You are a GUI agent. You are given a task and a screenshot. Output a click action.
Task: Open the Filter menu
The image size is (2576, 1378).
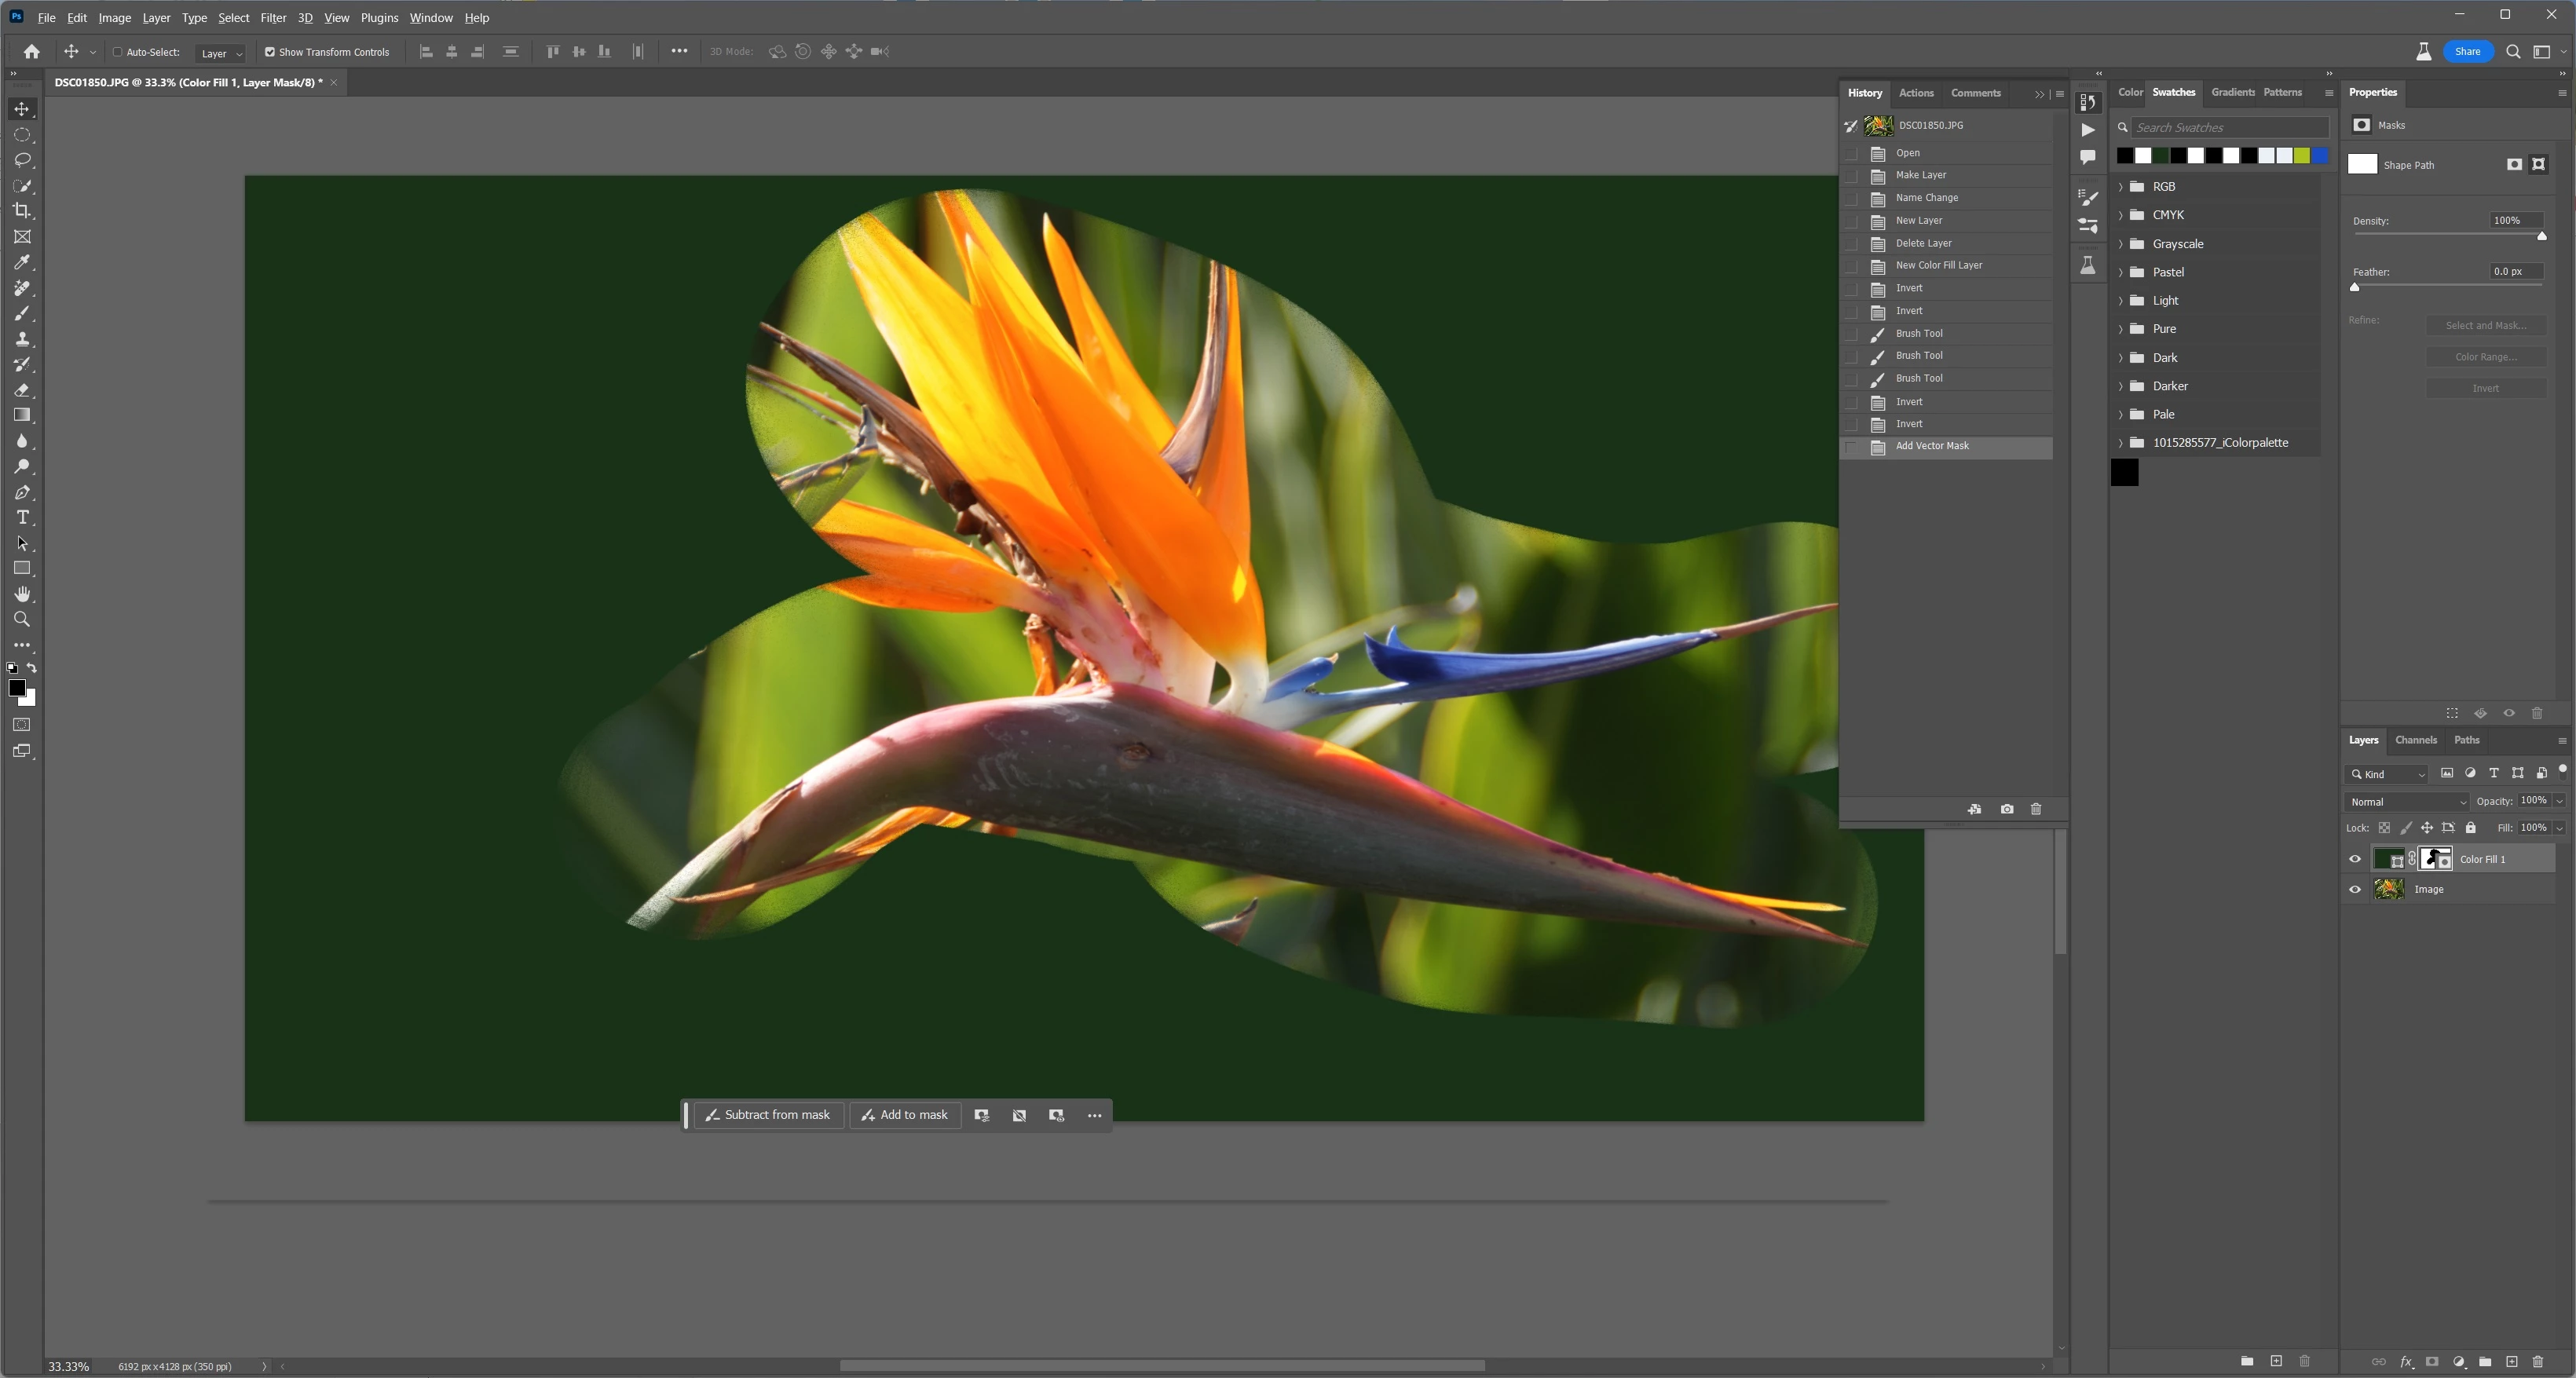coord(272,18)
